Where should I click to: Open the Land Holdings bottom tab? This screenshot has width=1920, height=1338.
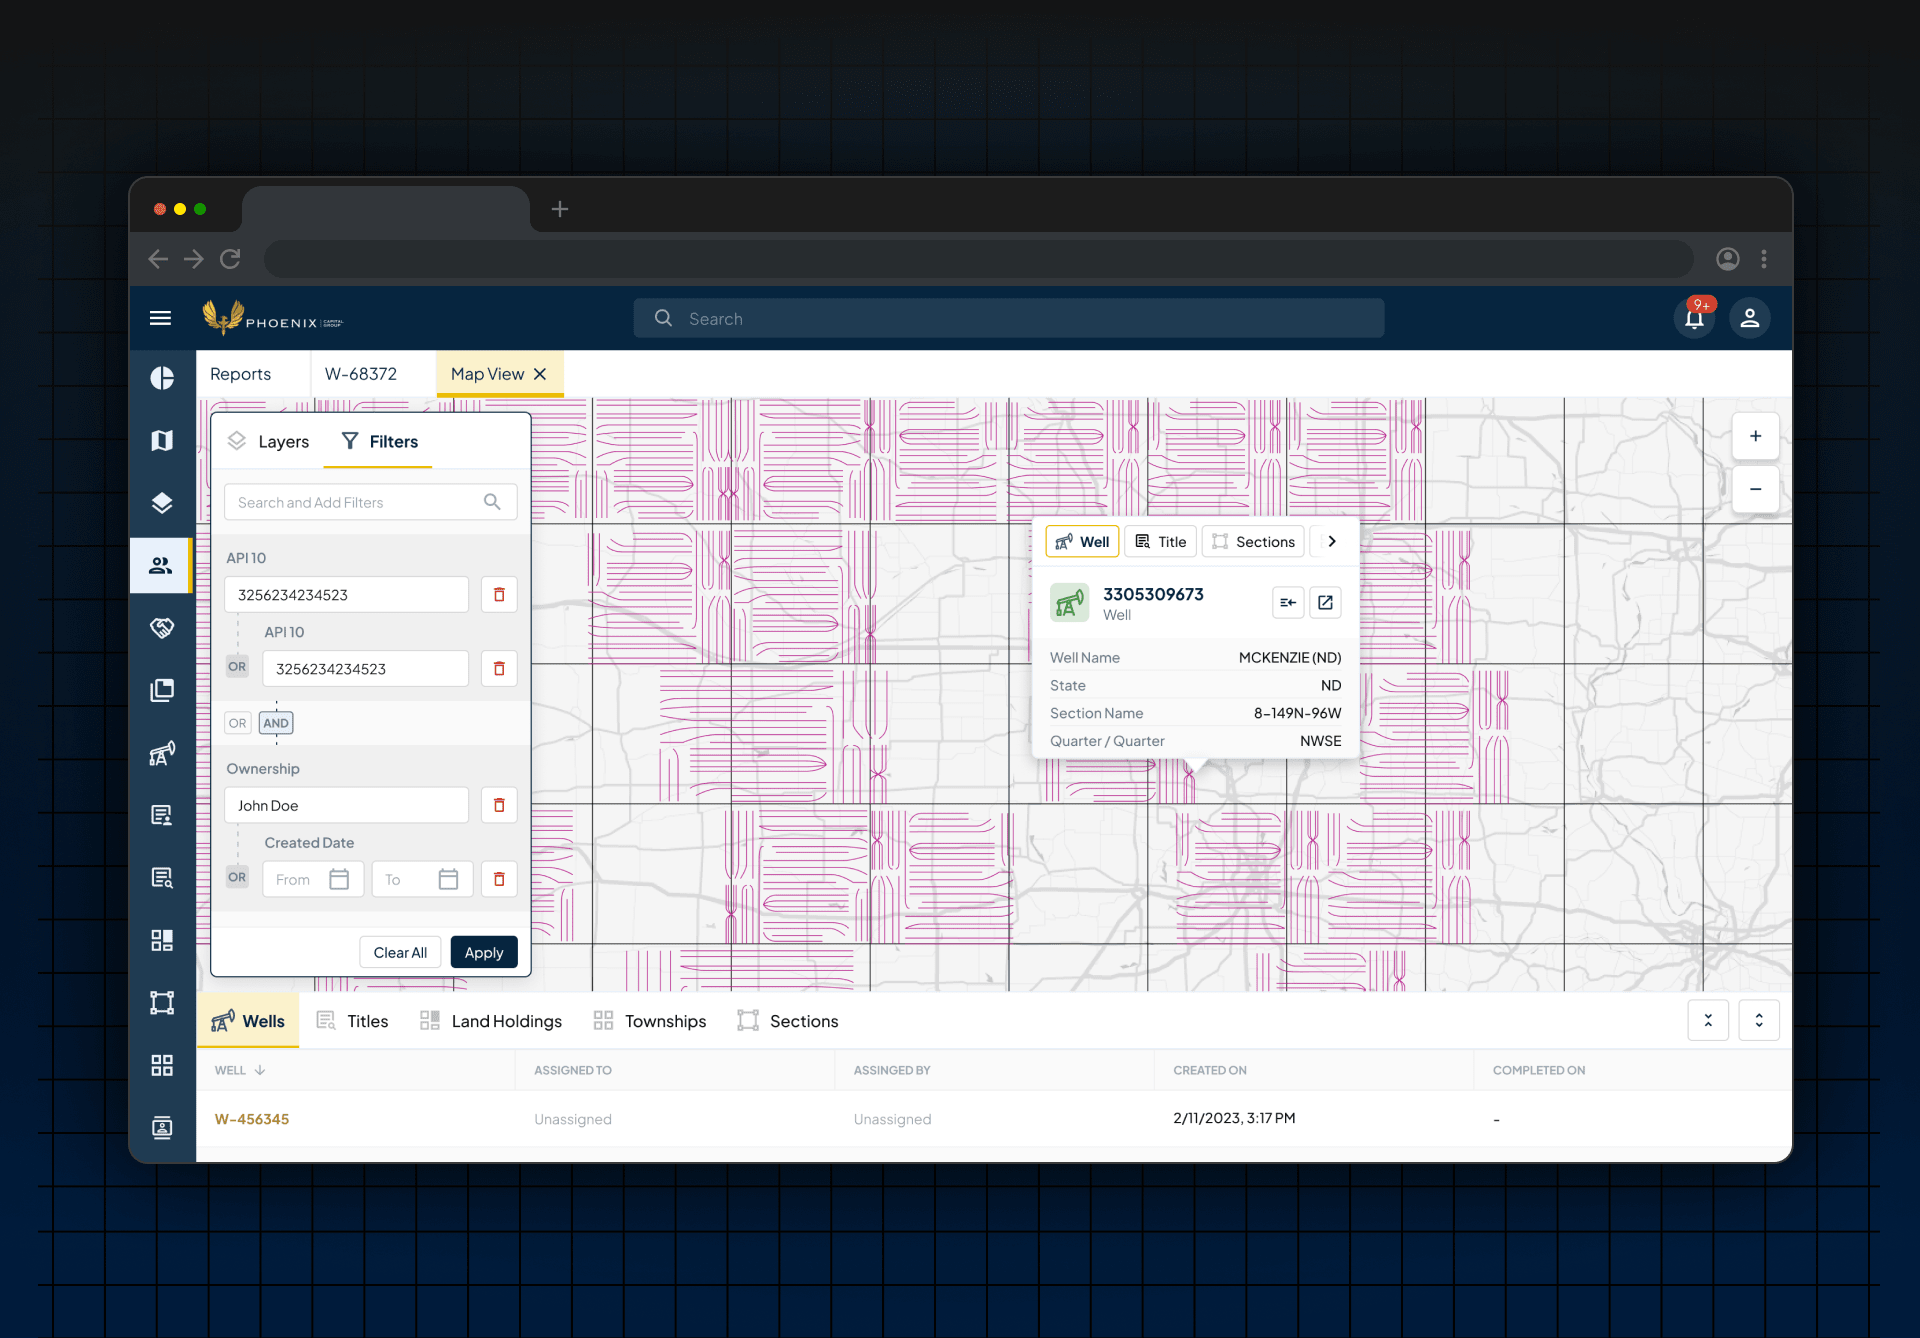point(491,1021)
